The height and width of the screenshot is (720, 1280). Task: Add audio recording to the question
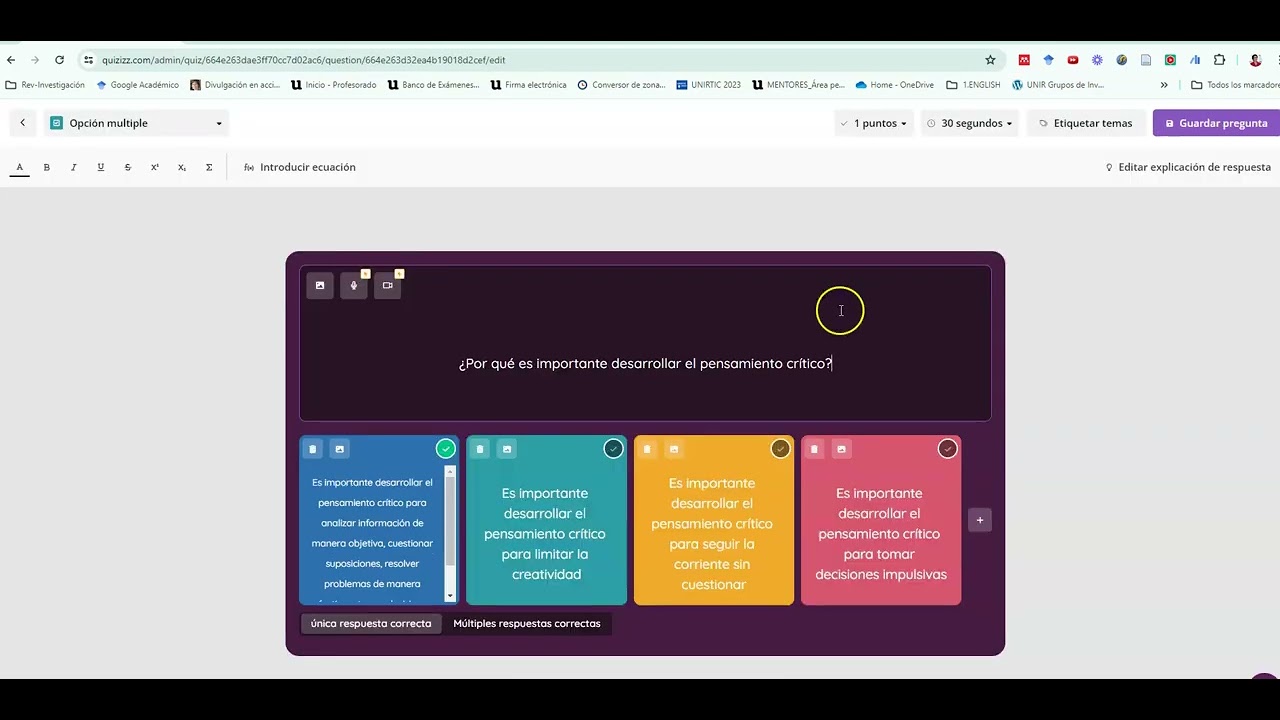point(353,285)
